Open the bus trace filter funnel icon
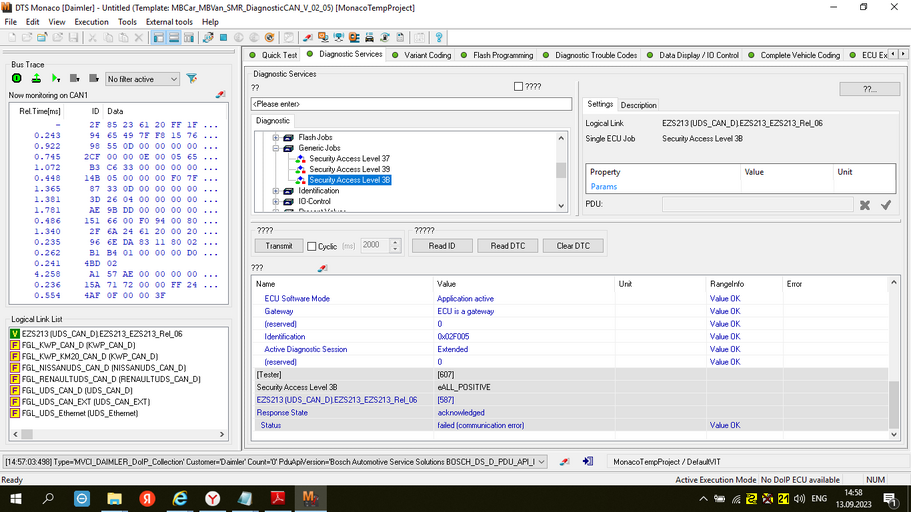The height and width of the screenshot is (512, 911). pos(191,78)
